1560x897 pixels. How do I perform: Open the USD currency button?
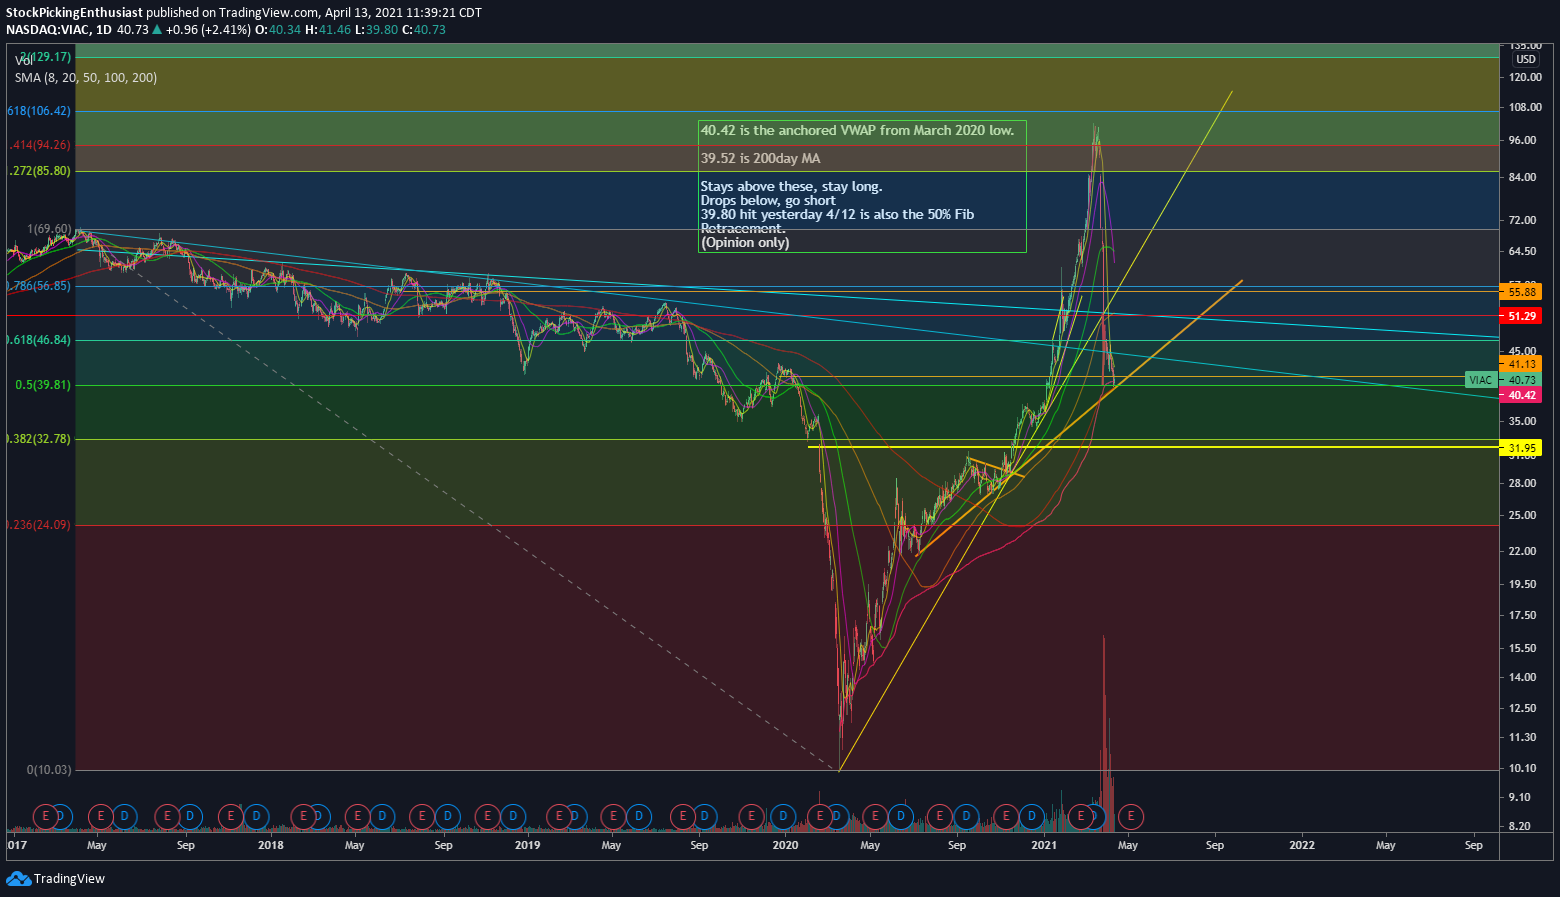tap(1525, 59)
